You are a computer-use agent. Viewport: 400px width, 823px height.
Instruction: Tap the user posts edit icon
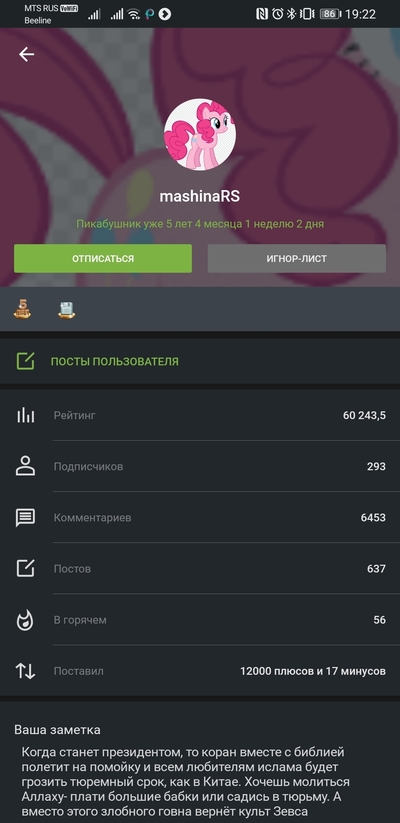pyautogui.click(x=25, y=361)
